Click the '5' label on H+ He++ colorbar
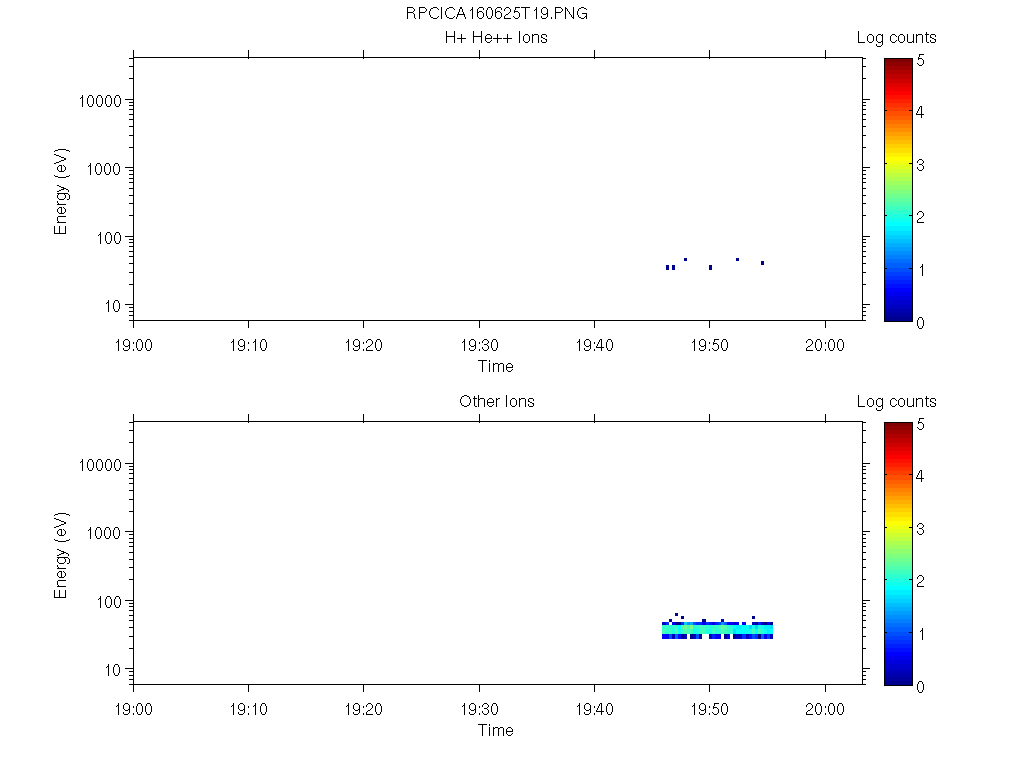This screenshot has width=1024, height=768. pyautogui.click(x=920, y=61)
